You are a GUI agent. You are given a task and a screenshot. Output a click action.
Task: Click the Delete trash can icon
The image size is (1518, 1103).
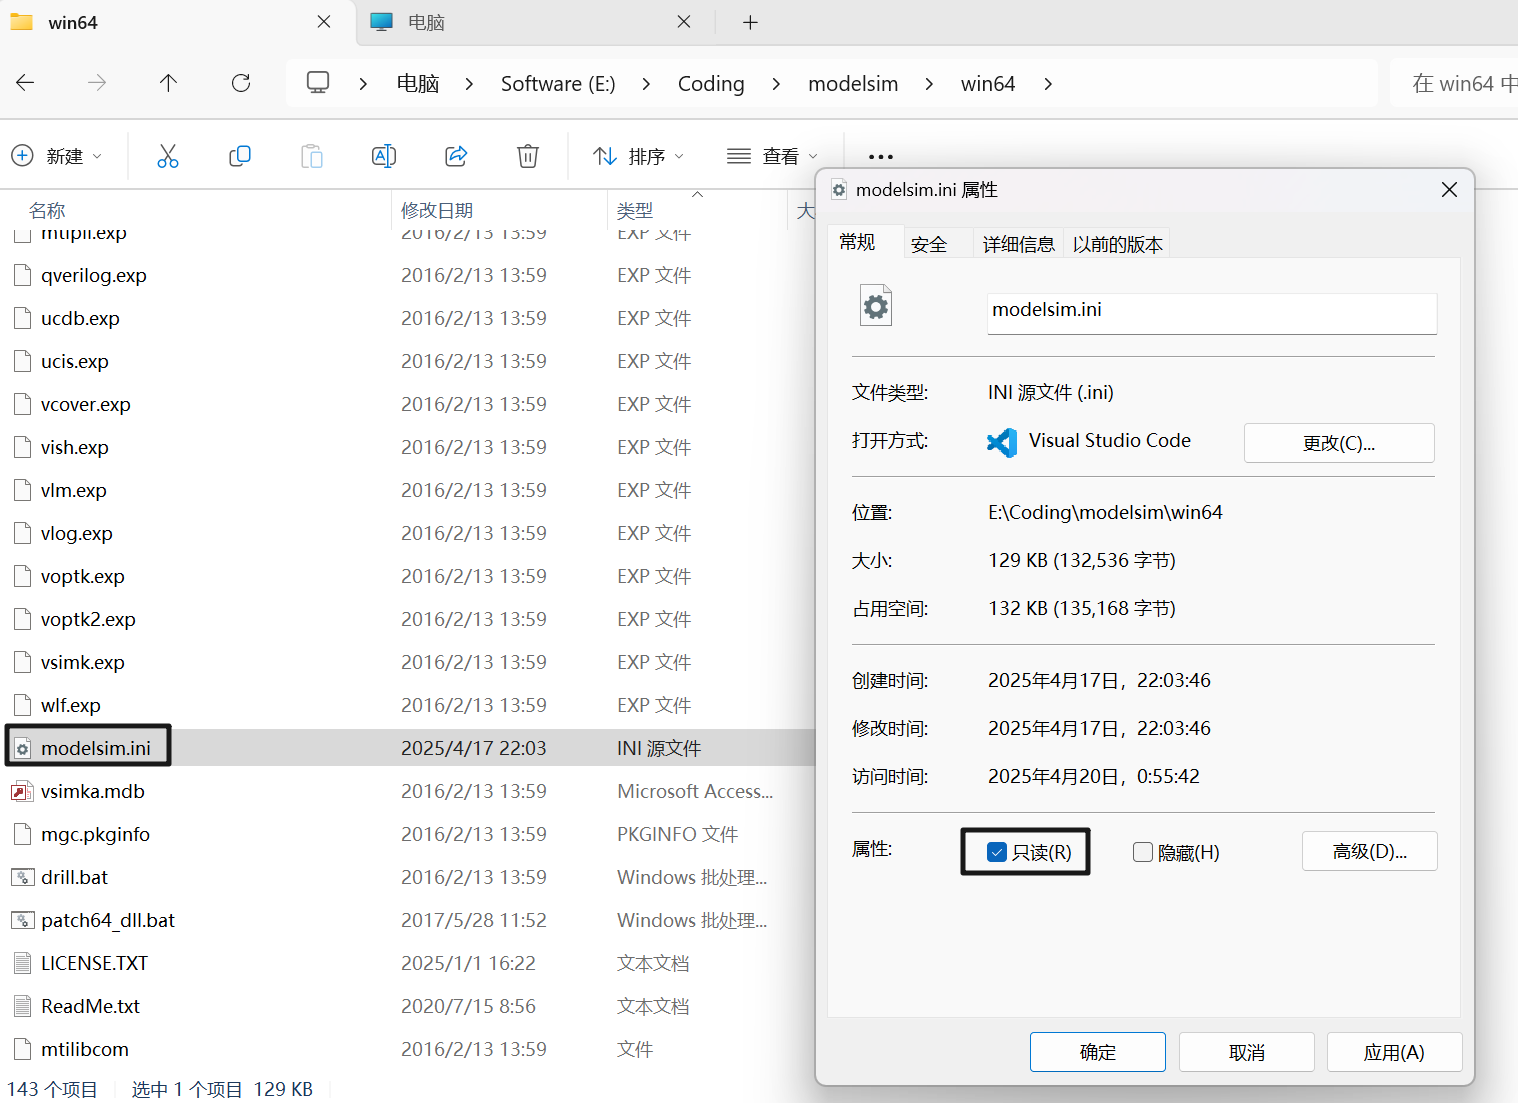(x=528, y=156)
